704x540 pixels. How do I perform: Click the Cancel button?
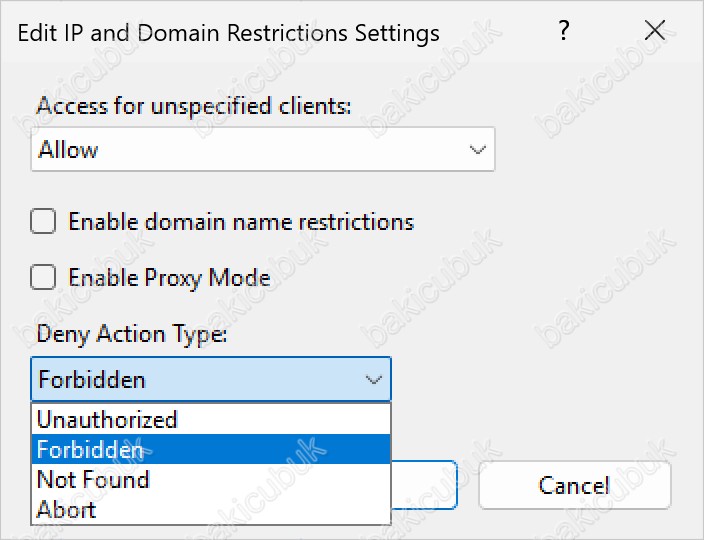[575, 485]
